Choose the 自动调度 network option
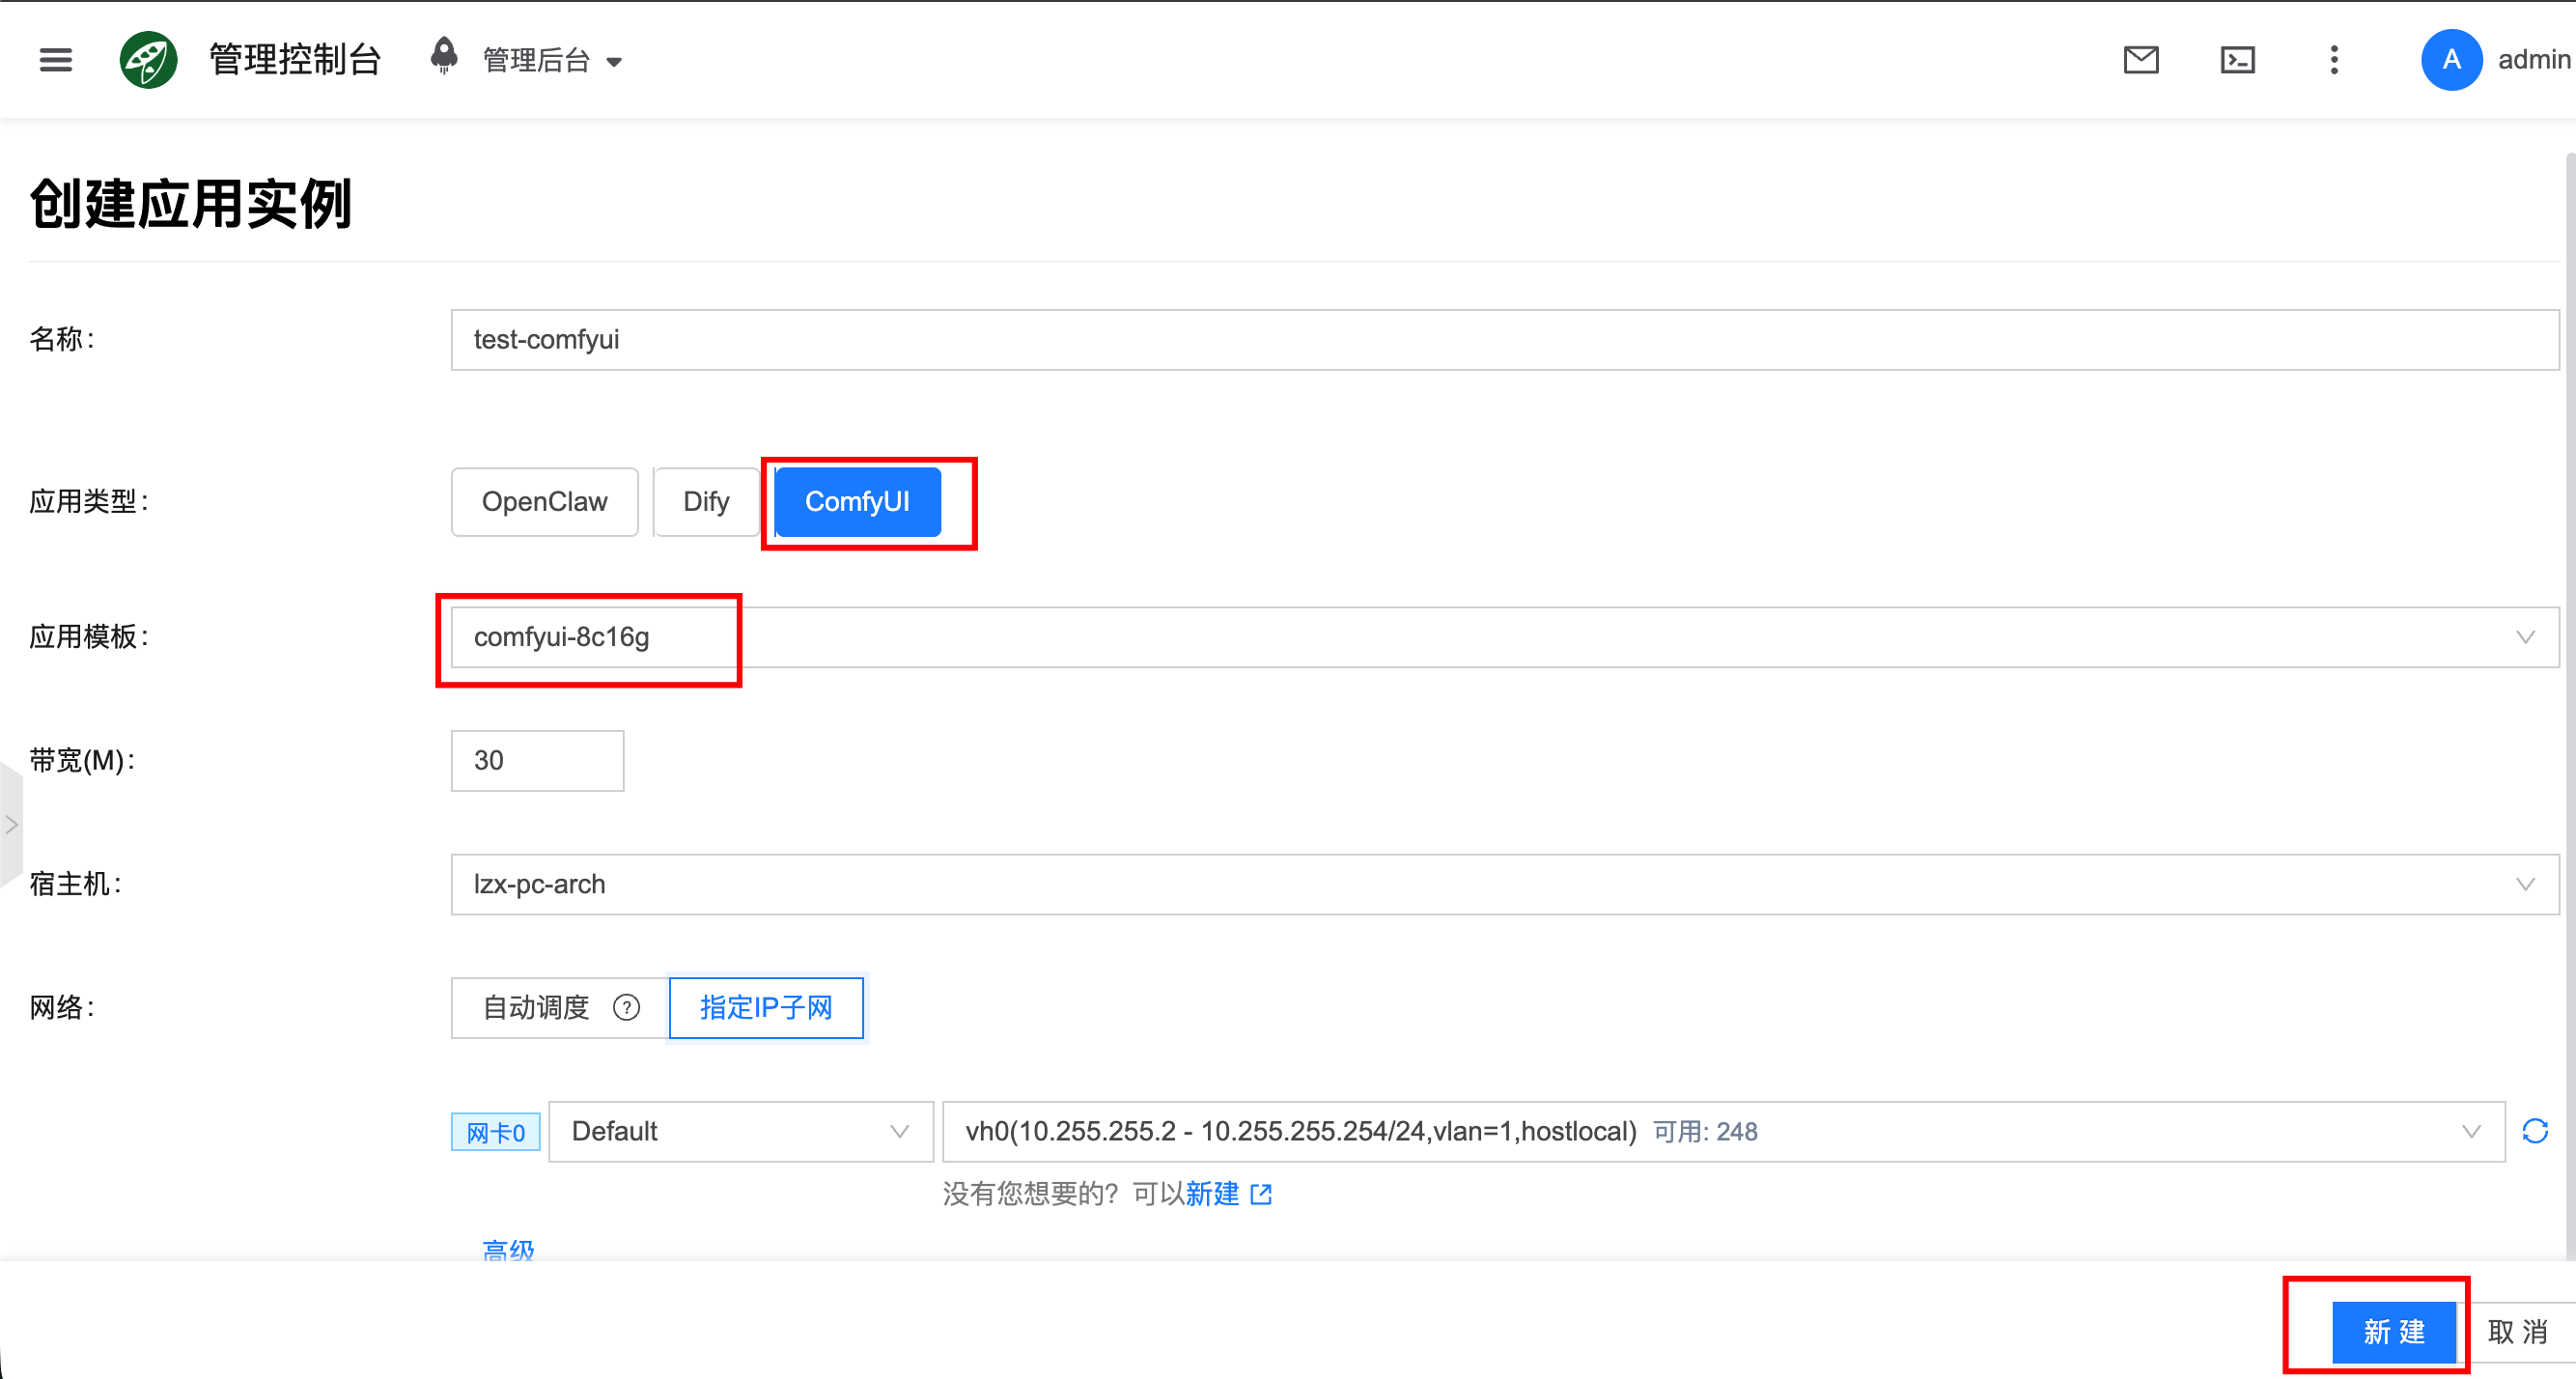The width and height of the screenshot is (2576, 1379). click(536, 1007)
